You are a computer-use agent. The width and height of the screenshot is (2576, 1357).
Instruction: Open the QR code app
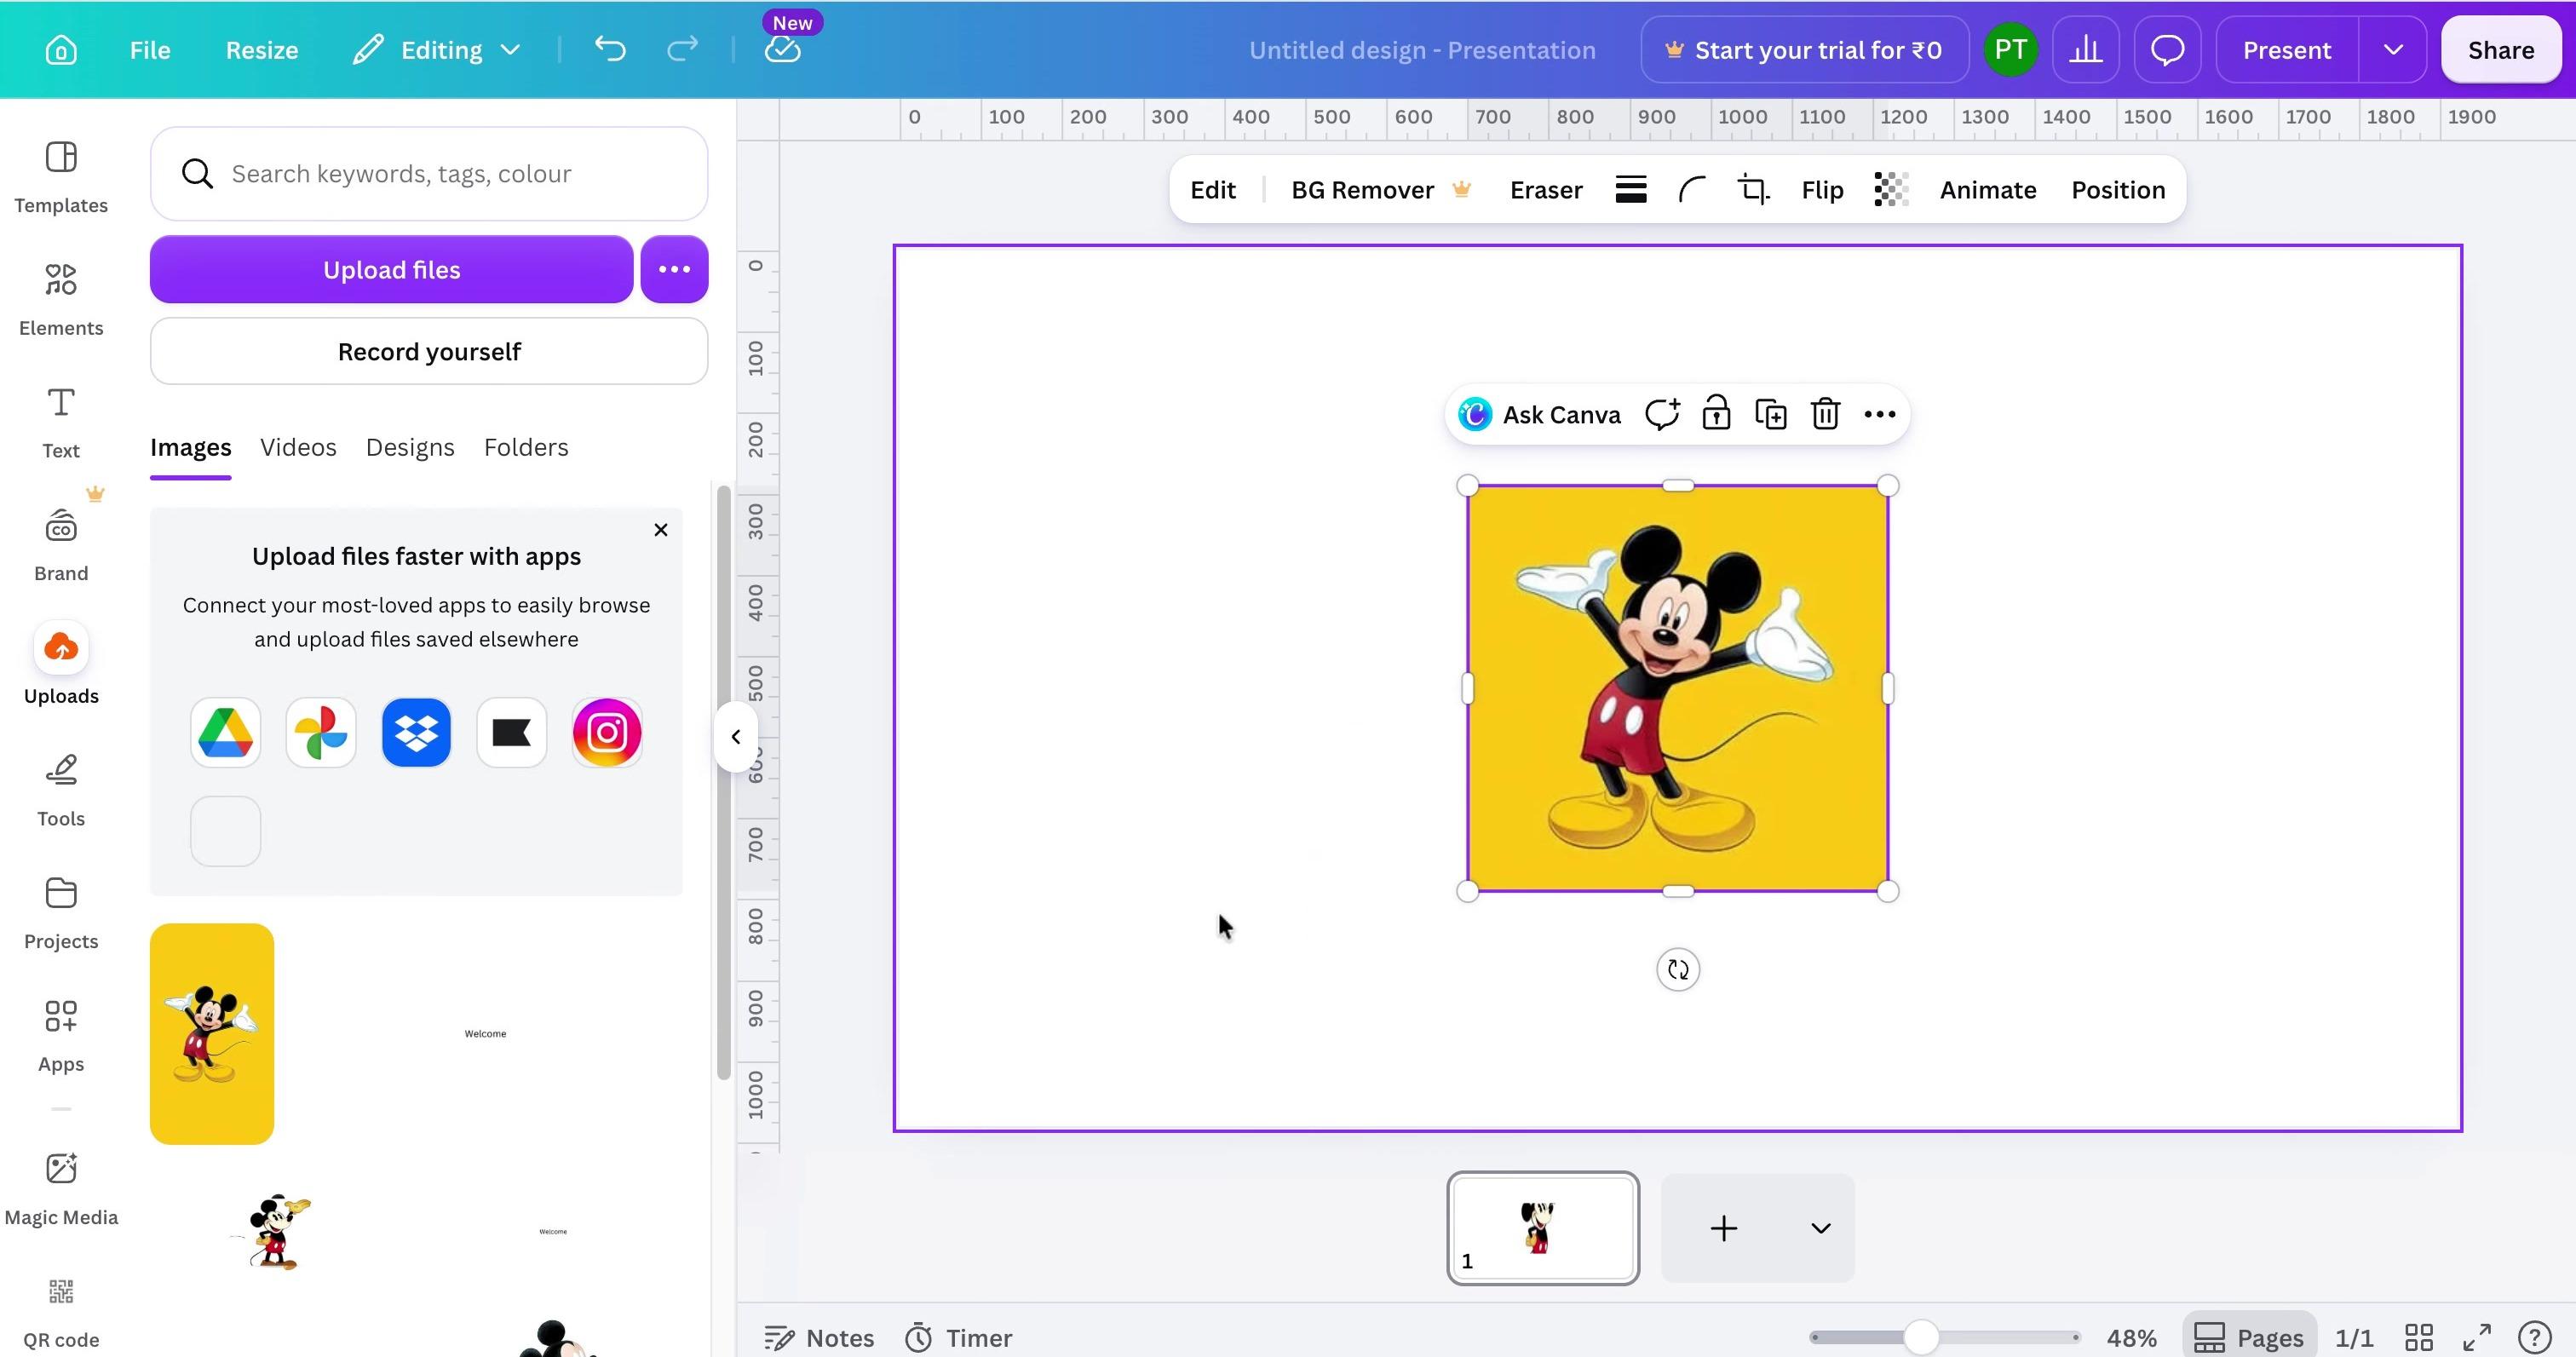(x=61, y=1313)
